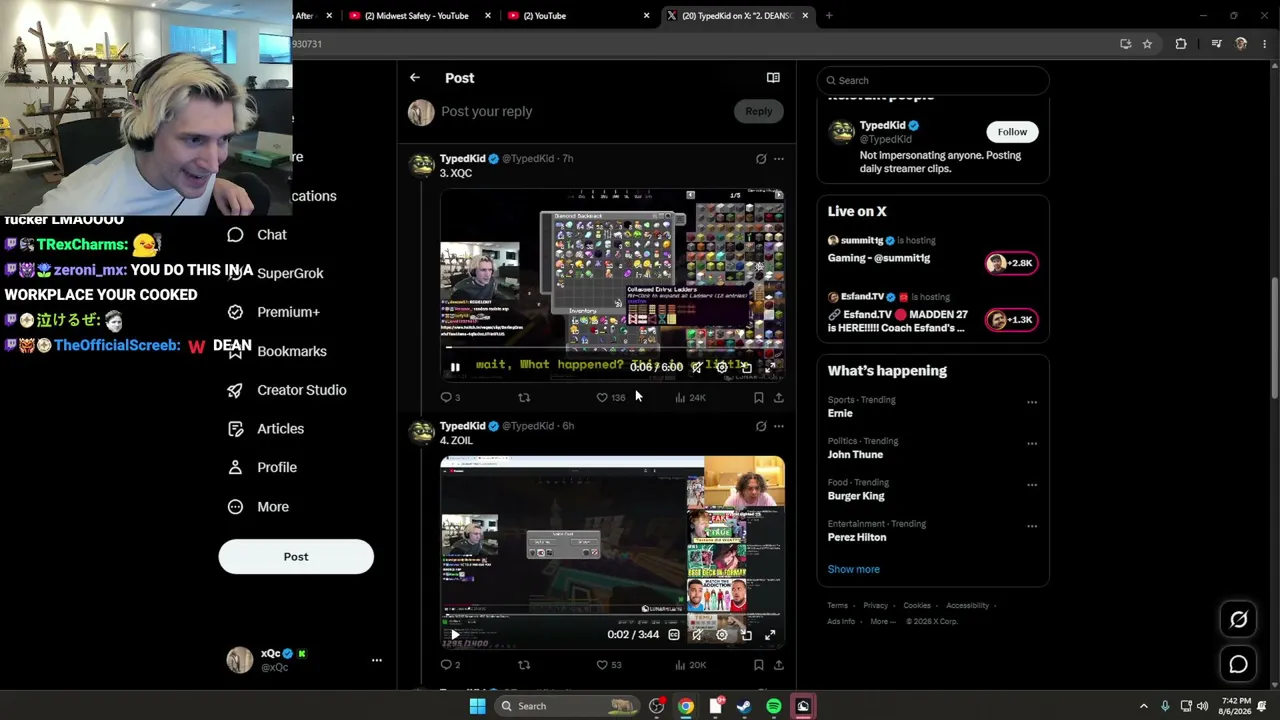
Task: Open picture-in-picture on 4. ZOIL video
Action: [x=746, y=635]
